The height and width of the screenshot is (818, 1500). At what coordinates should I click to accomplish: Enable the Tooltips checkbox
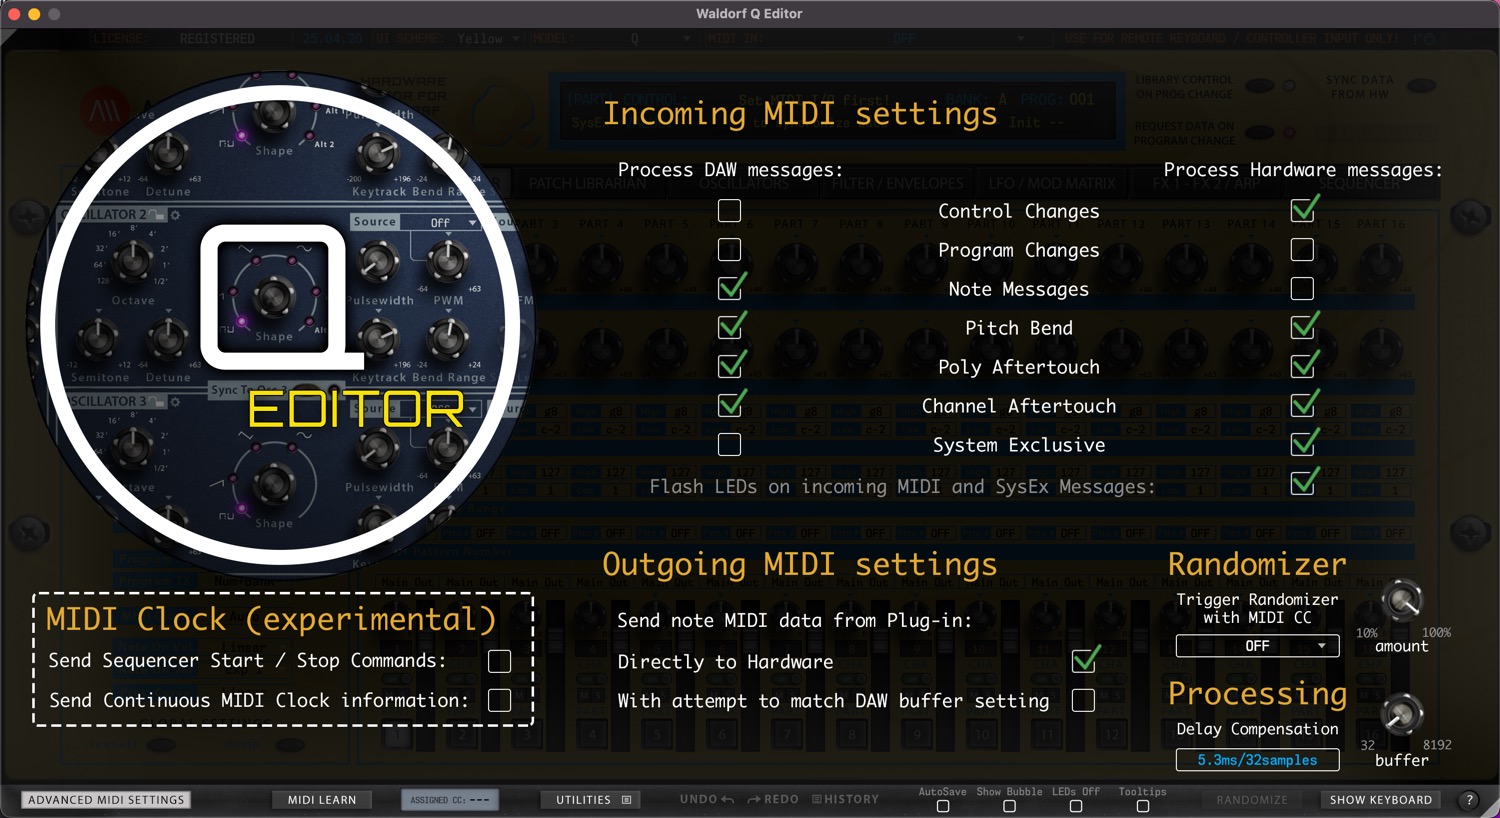pos(1143,806)
